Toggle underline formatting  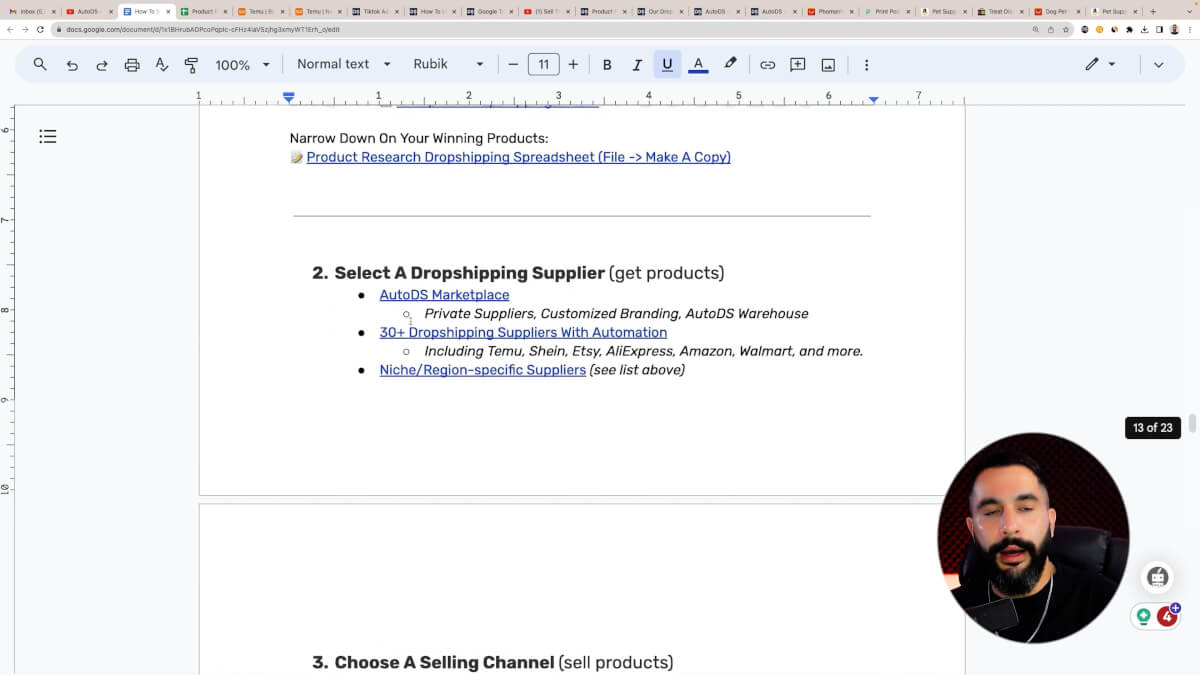[x=667, y=64]
